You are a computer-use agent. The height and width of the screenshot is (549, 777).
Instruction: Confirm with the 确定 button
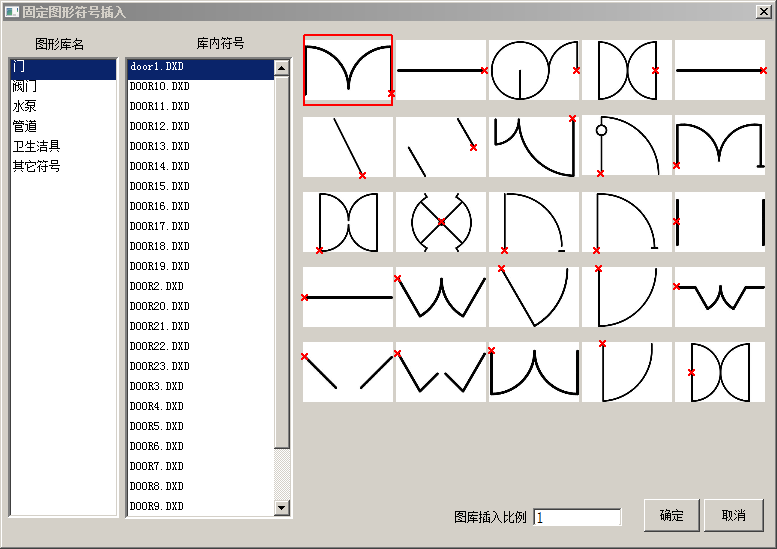click(671, 515)
